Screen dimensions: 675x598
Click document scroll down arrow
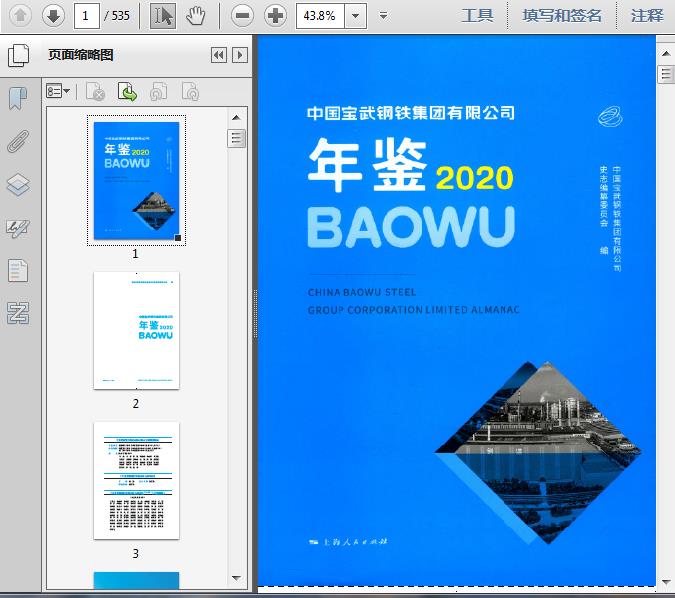click(666, 583)
